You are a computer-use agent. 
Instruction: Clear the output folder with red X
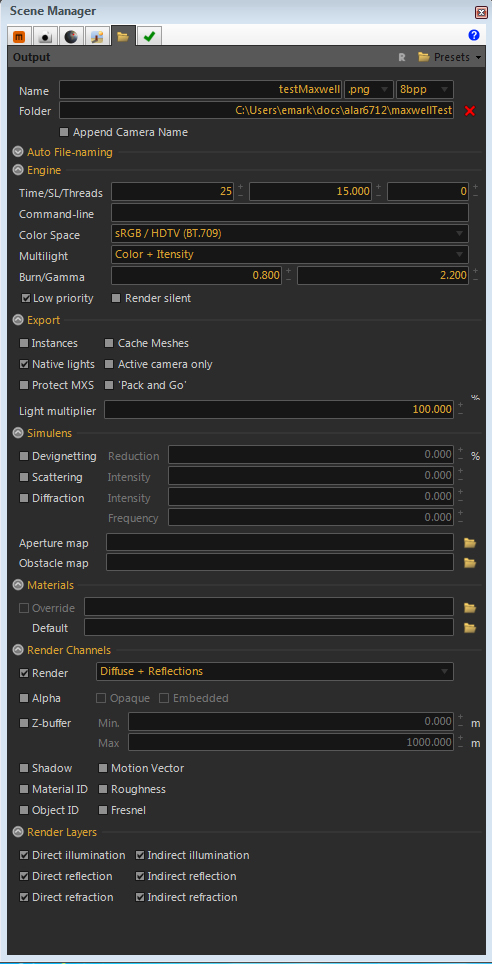point(470,111)
